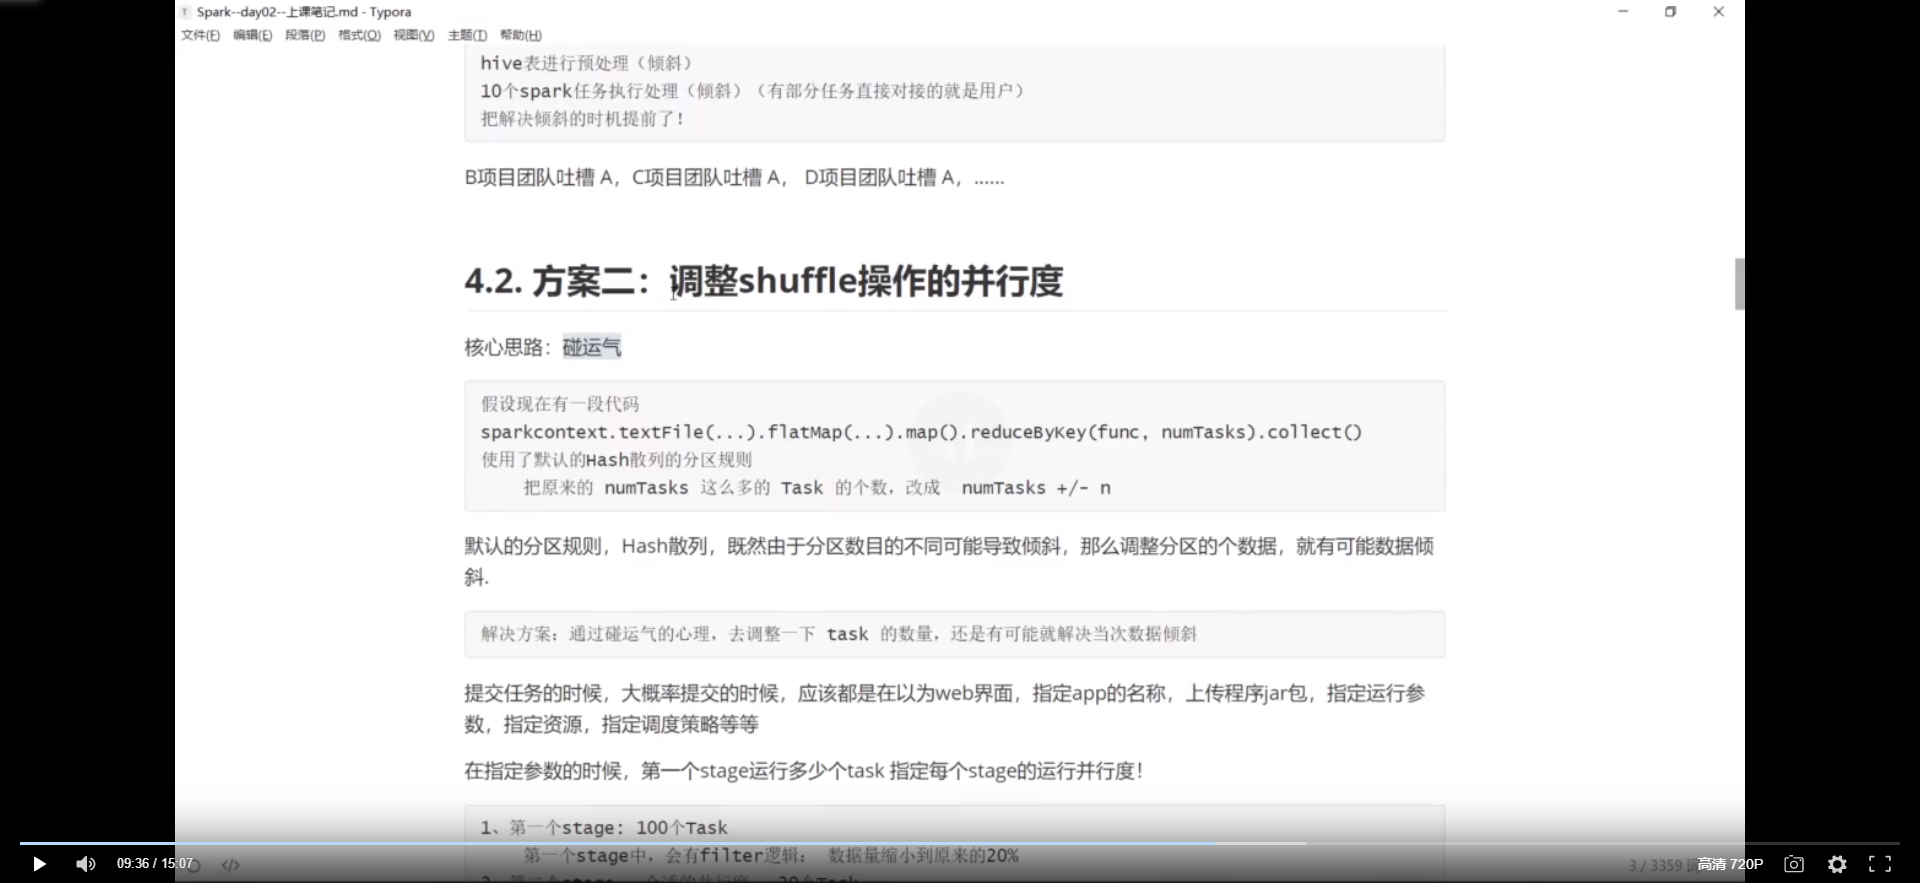Open the 段落(P) menu
The image size is (1920, 883).
pyautogui.click(x=305, y=35)
